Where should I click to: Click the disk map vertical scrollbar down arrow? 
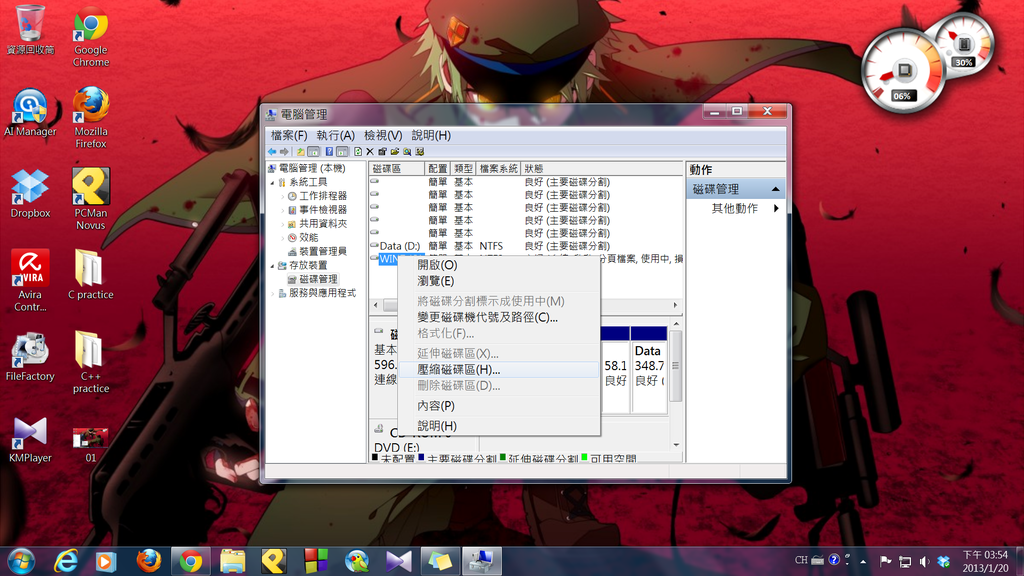(x=676, y=445)
